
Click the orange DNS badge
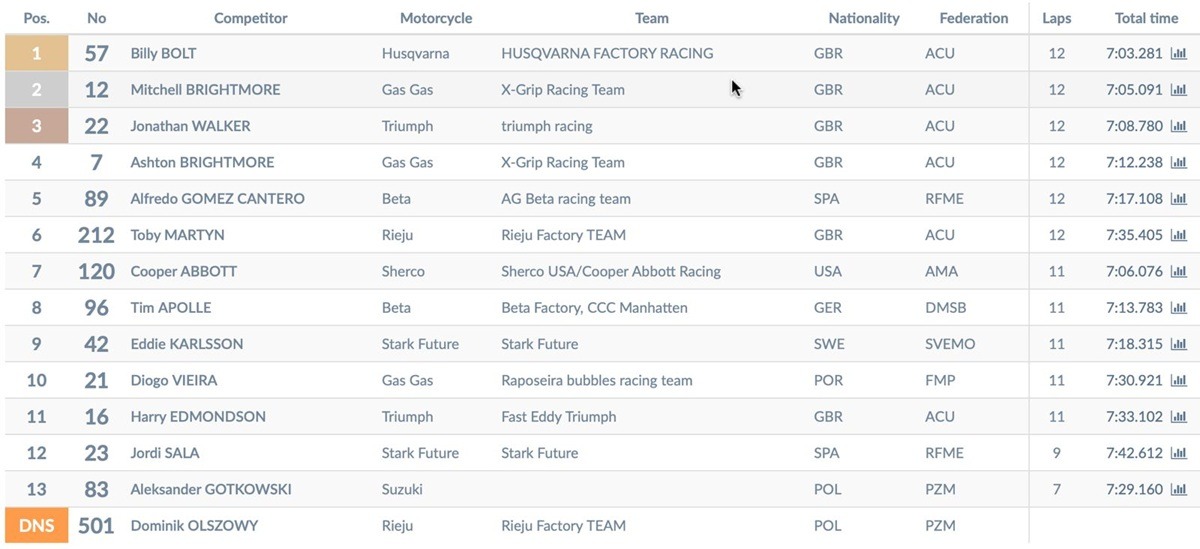36,526
